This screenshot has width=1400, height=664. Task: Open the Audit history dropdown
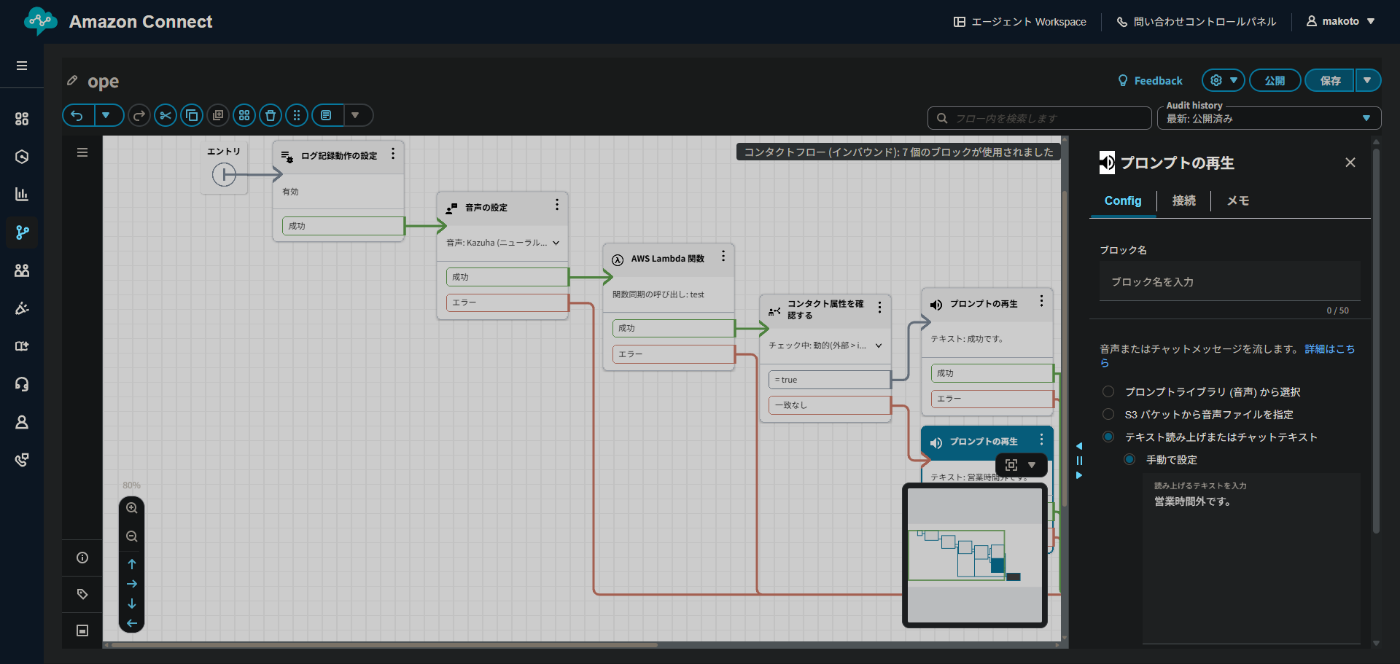tap(1268, 118)
